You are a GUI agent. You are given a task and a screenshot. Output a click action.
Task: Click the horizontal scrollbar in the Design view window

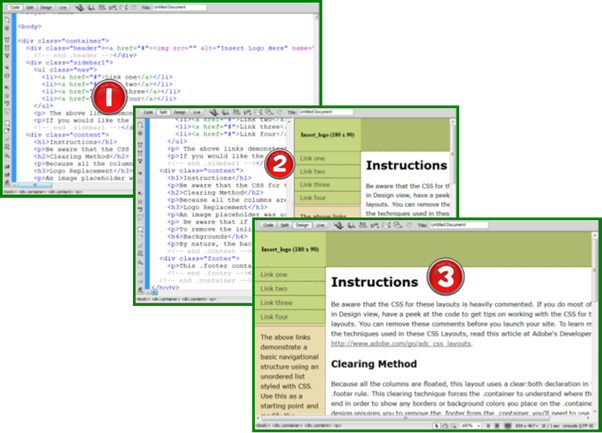[x=403, y=419]
